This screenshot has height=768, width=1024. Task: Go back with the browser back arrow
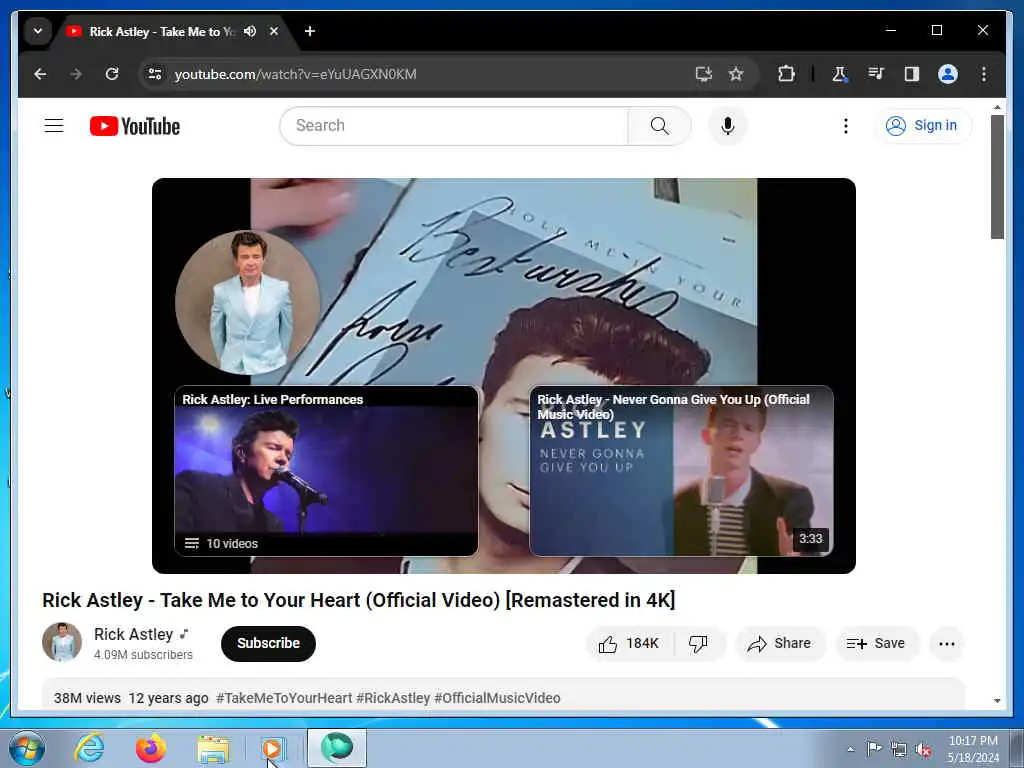[40, 74]
